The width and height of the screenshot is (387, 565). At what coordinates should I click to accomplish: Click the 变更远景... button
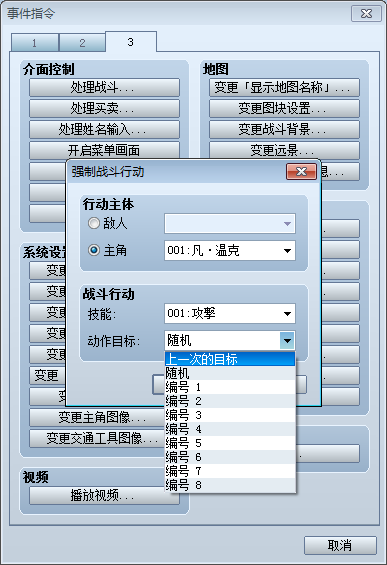point(284,150)
